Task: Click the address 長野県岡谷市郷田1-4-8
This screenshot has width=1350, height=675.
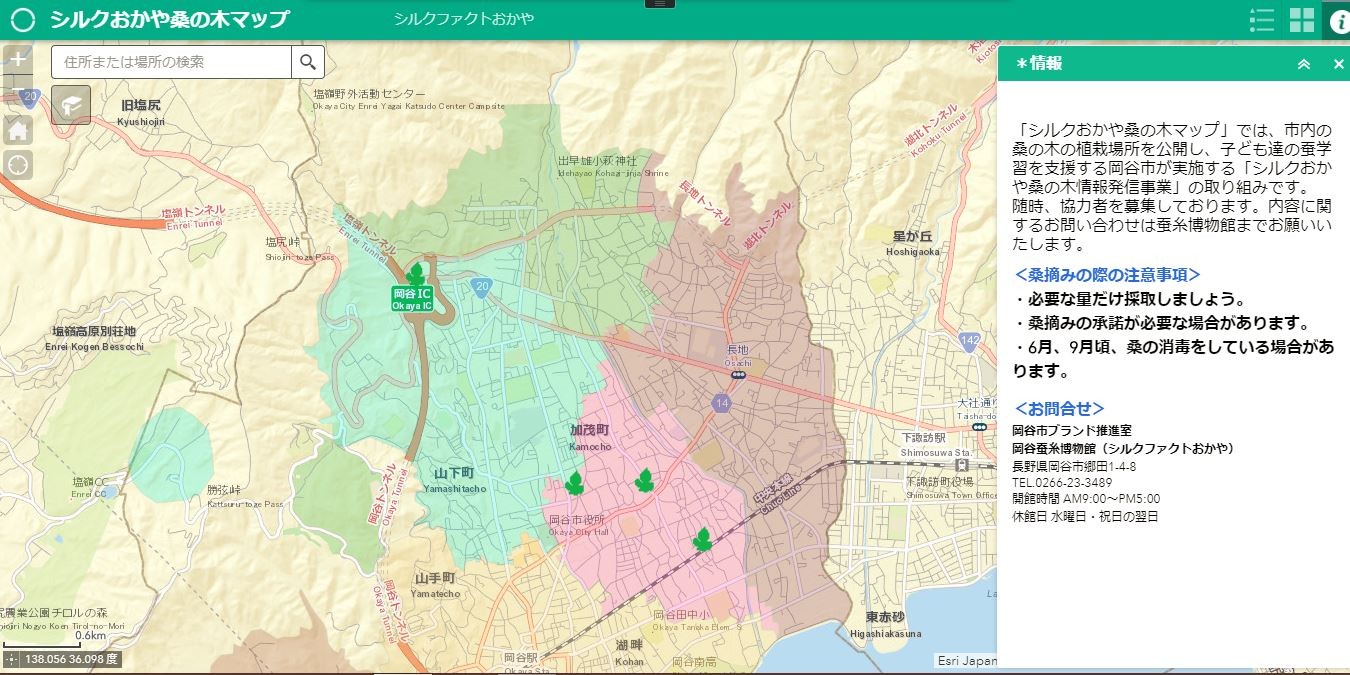Action: tap(1074, 466)
